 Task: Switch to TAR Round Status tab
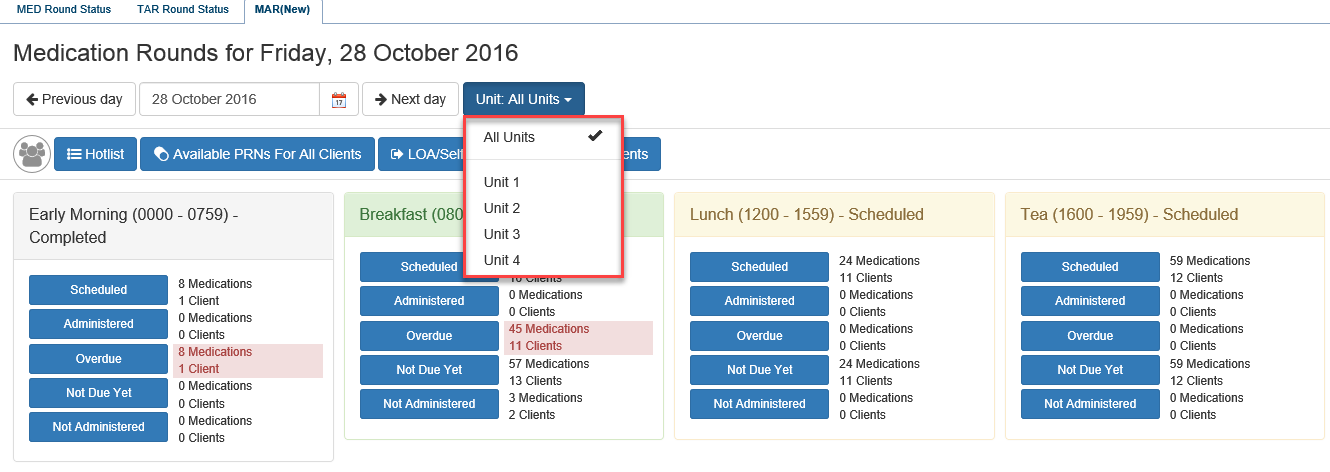click(x=183, y=10)
